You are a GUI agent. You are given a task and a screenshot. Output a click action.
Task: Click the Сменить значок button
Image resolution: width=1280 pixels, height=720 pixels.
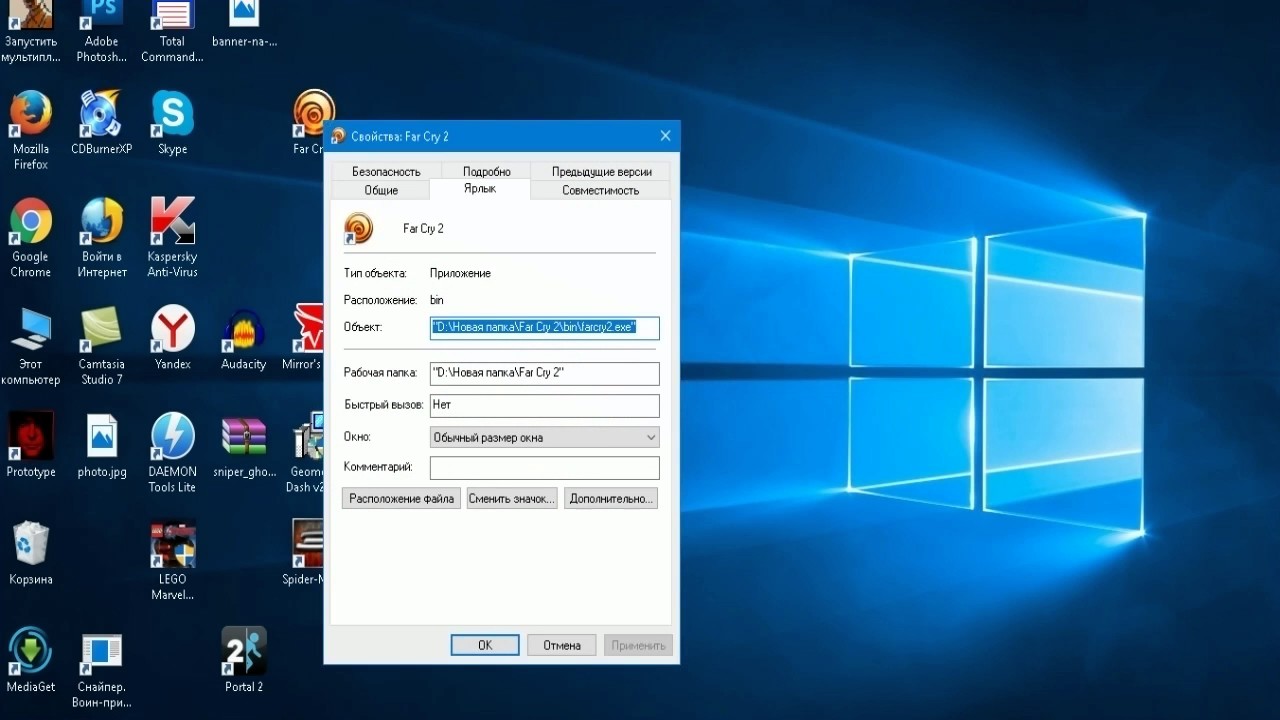(x=512, y=498)
